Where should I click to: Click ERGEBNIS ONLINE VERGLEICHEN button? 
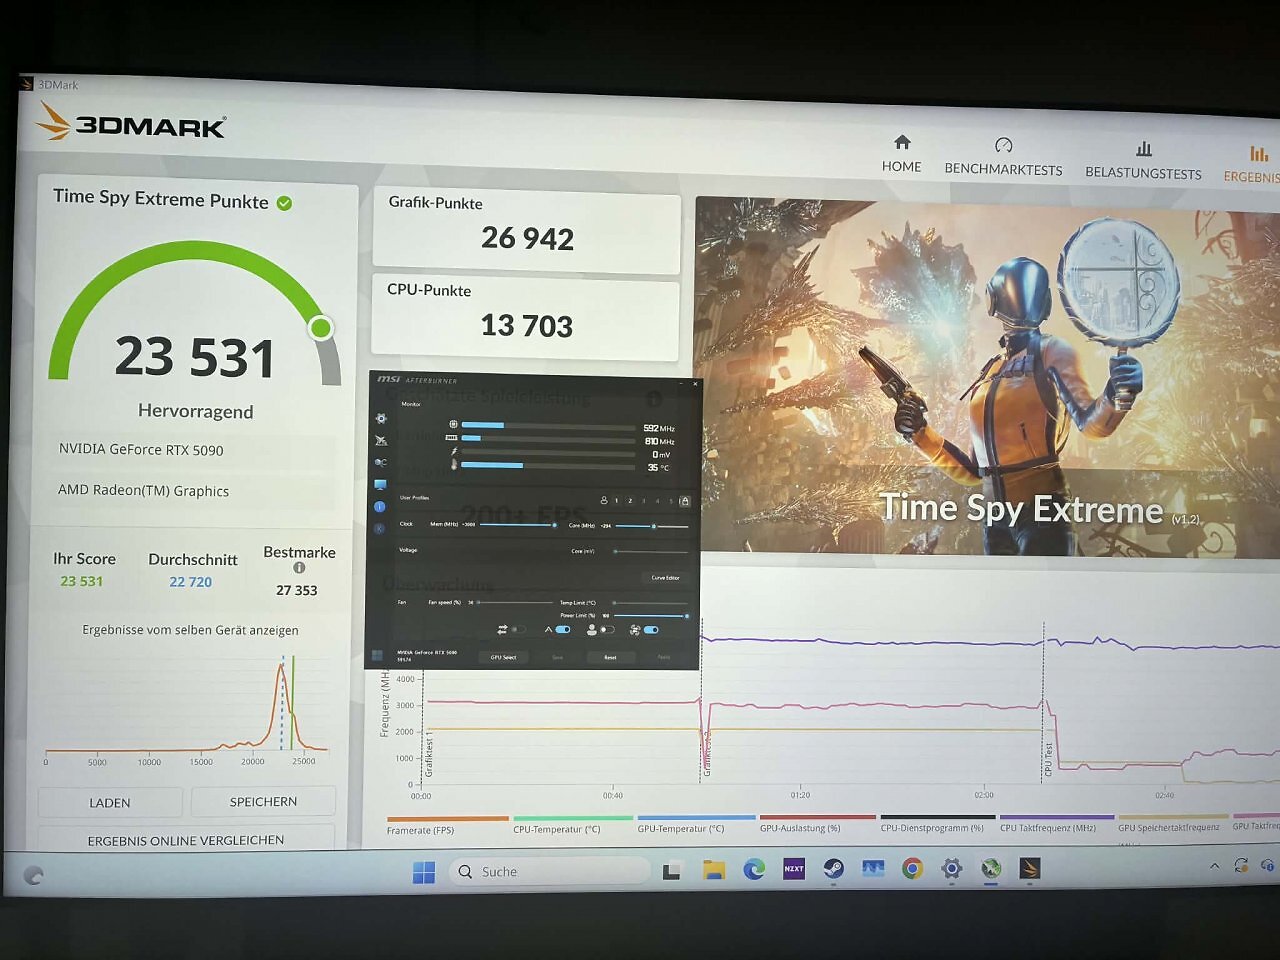coord(186,840)
